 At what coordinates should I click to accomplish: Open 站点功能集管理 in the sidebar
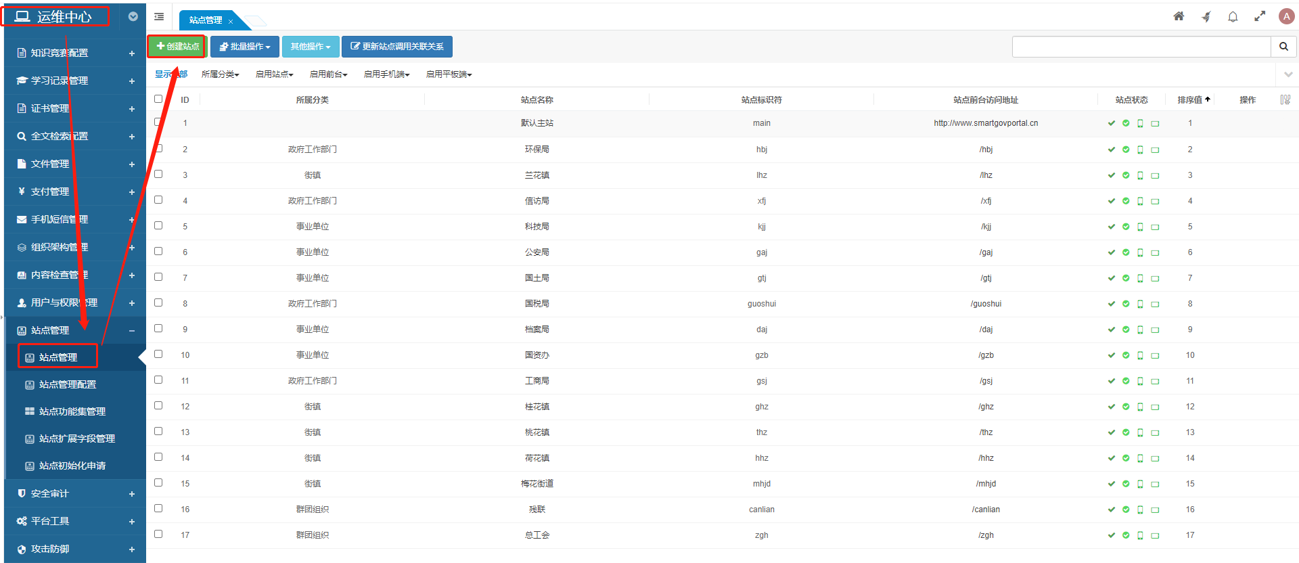click(72, 411)
